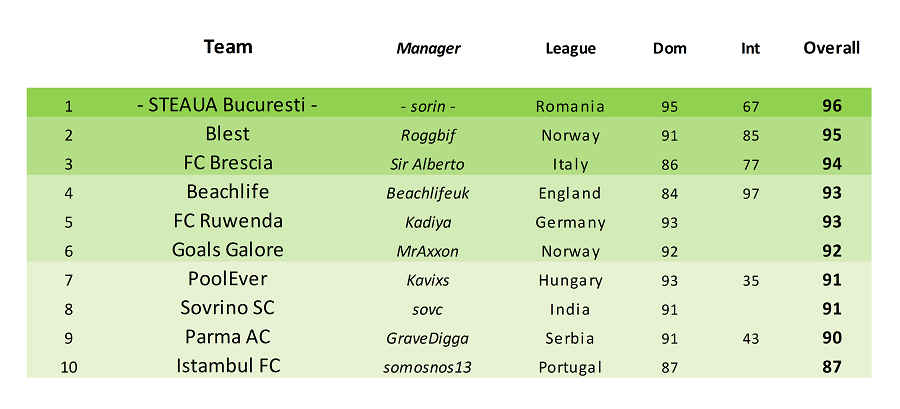Click the Team column header
Viewport: 900px width, 409px height.
point(228,46)
